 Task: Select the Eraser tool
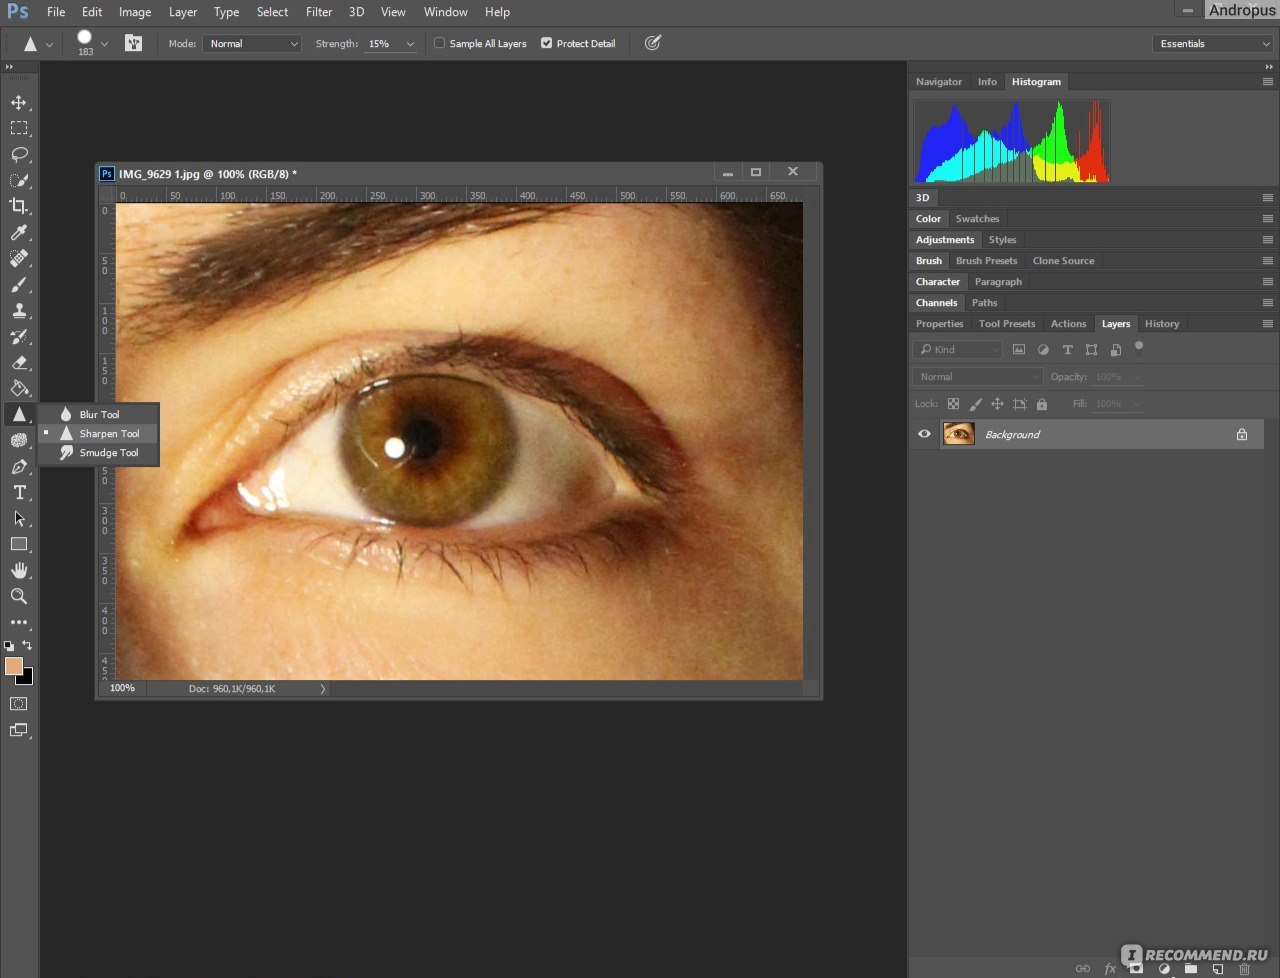click(19, 363)
